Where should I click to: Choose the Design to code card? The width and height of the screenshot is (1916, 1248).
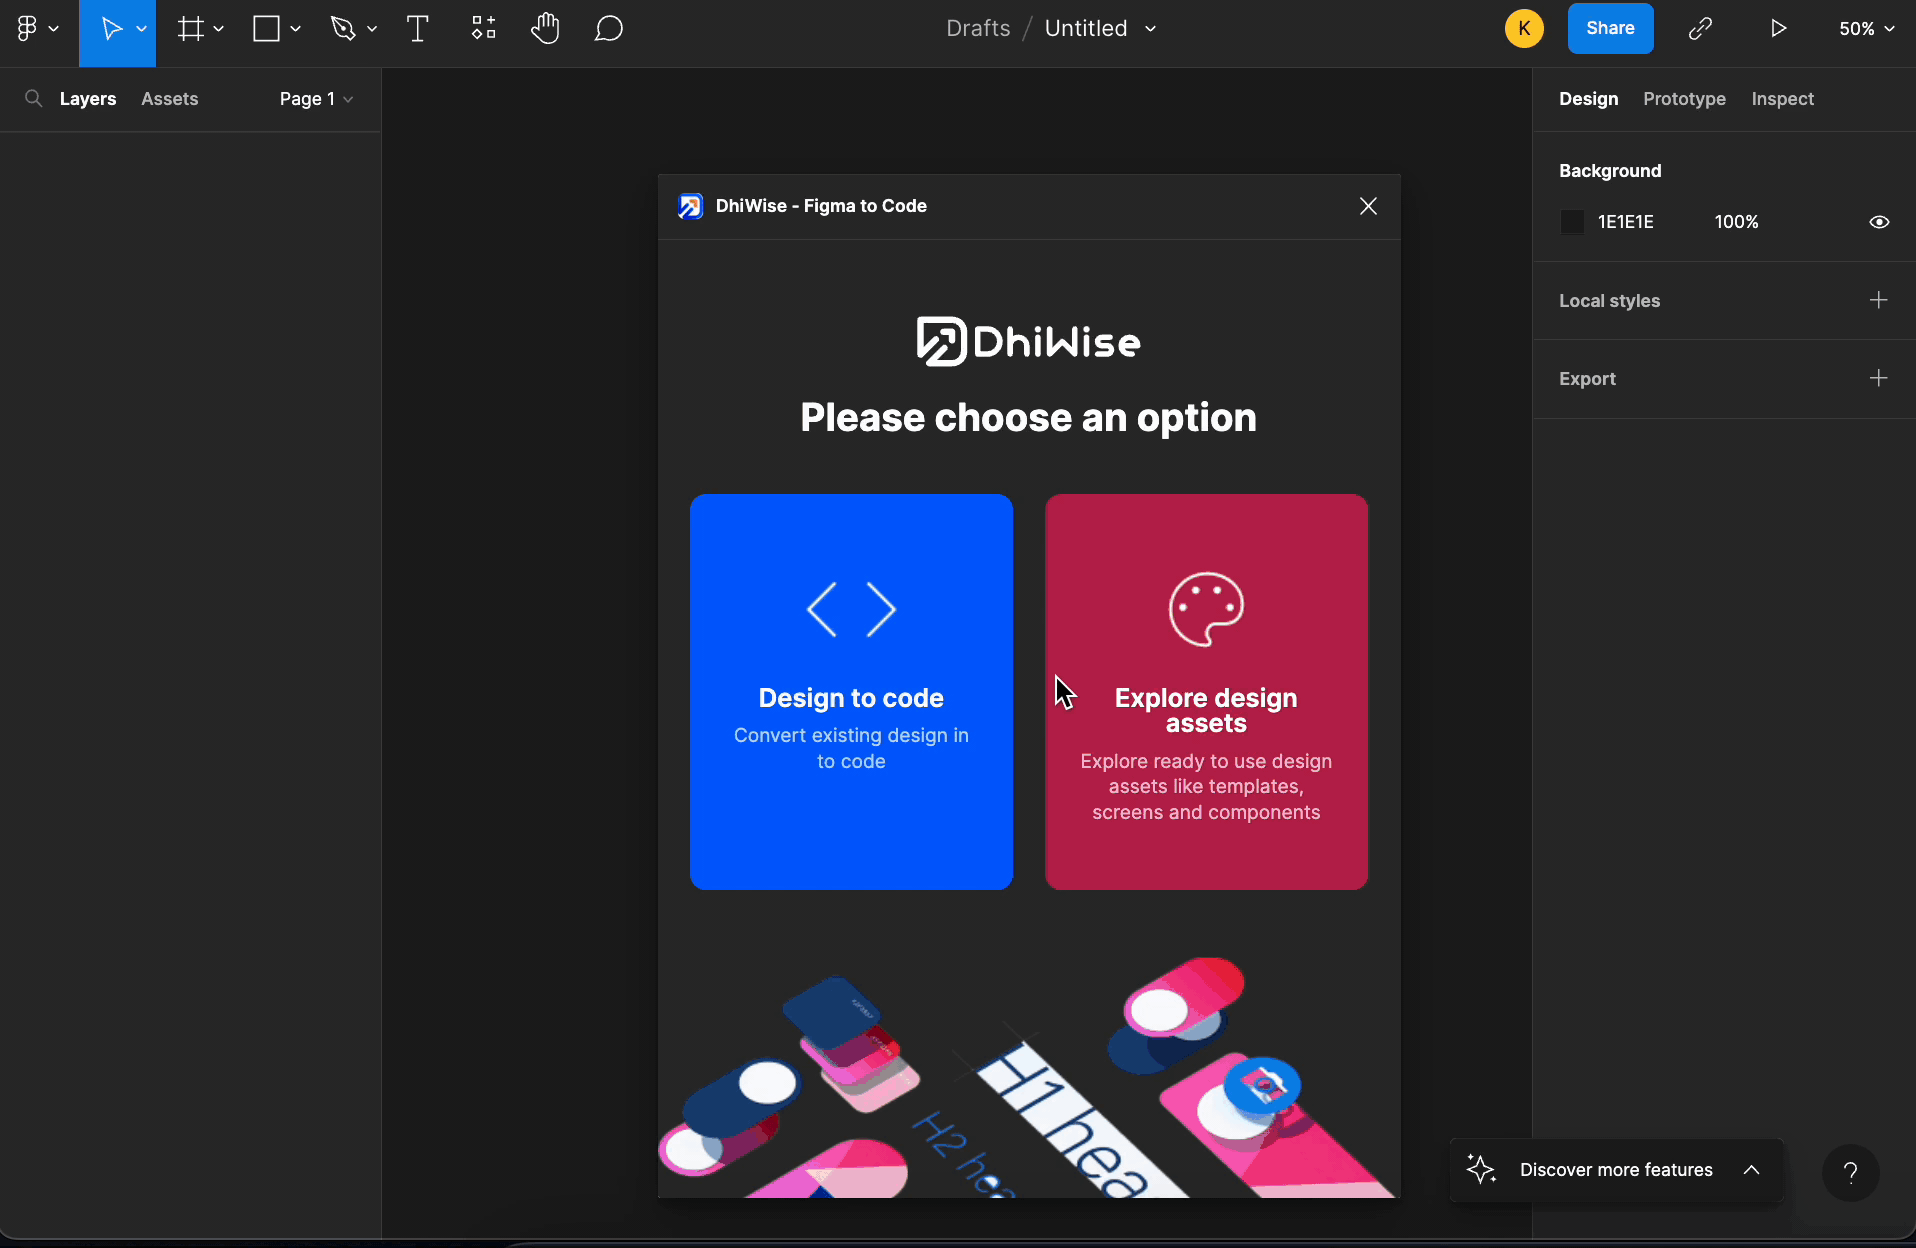pyautogui.click(x=851, y=691)
